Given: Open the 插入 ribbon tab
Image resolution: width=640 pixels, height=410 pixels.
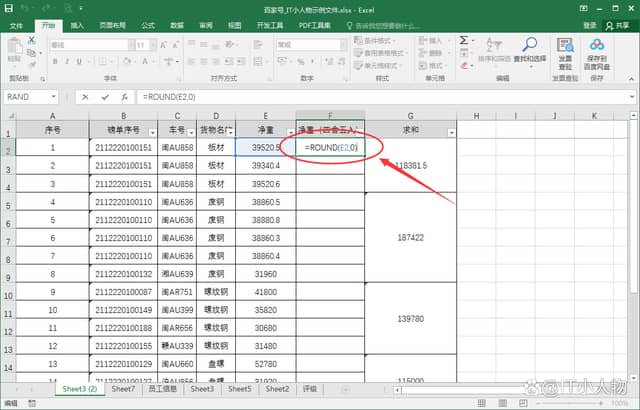Looking at the screenshot, I should click(x=77, y=25).
